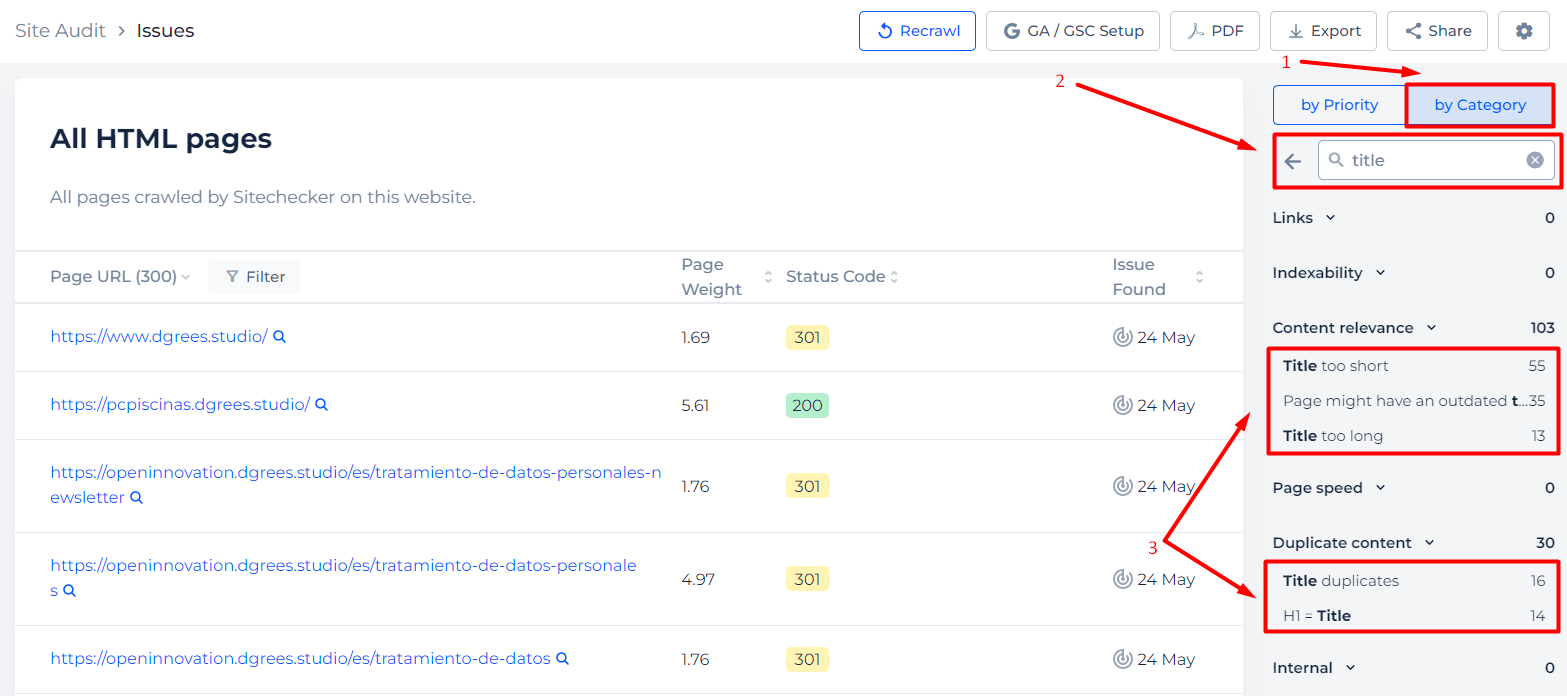Click magnifier icon beside tratamiento-de-datos URL

[x=562, y=659]
